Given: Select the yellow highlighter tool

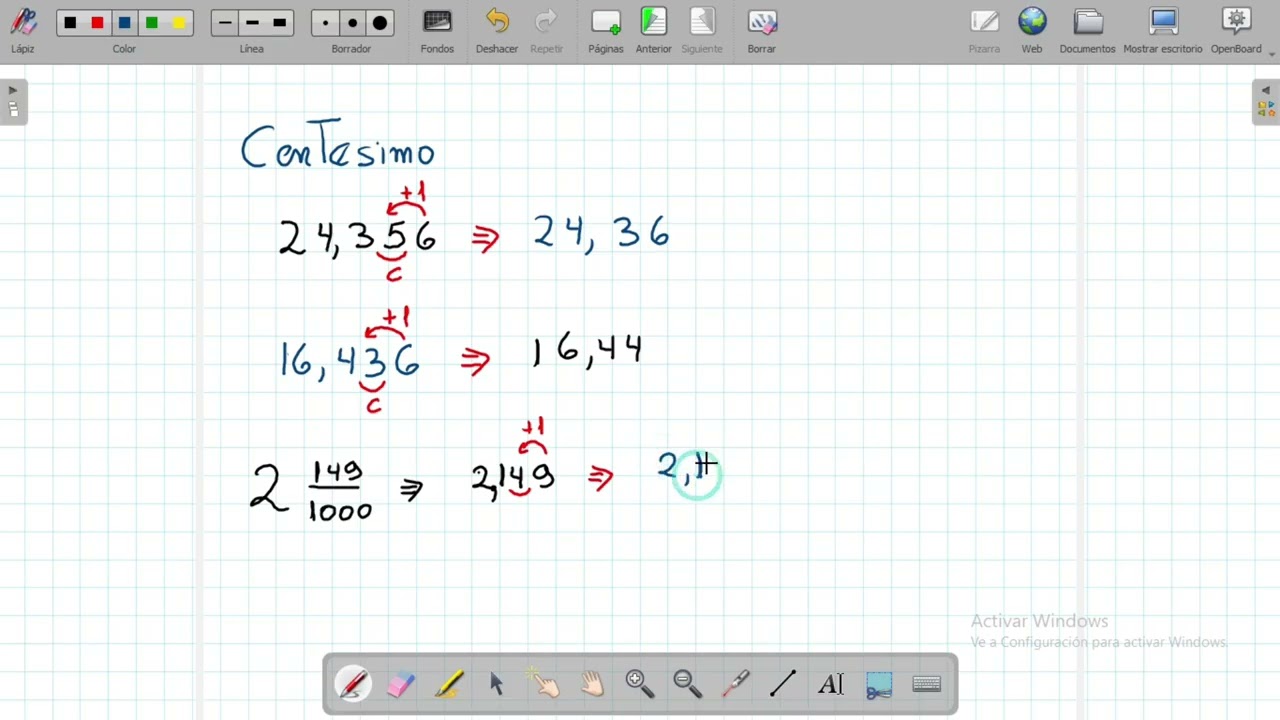Looking at the screenshot, I should (449, 684).
